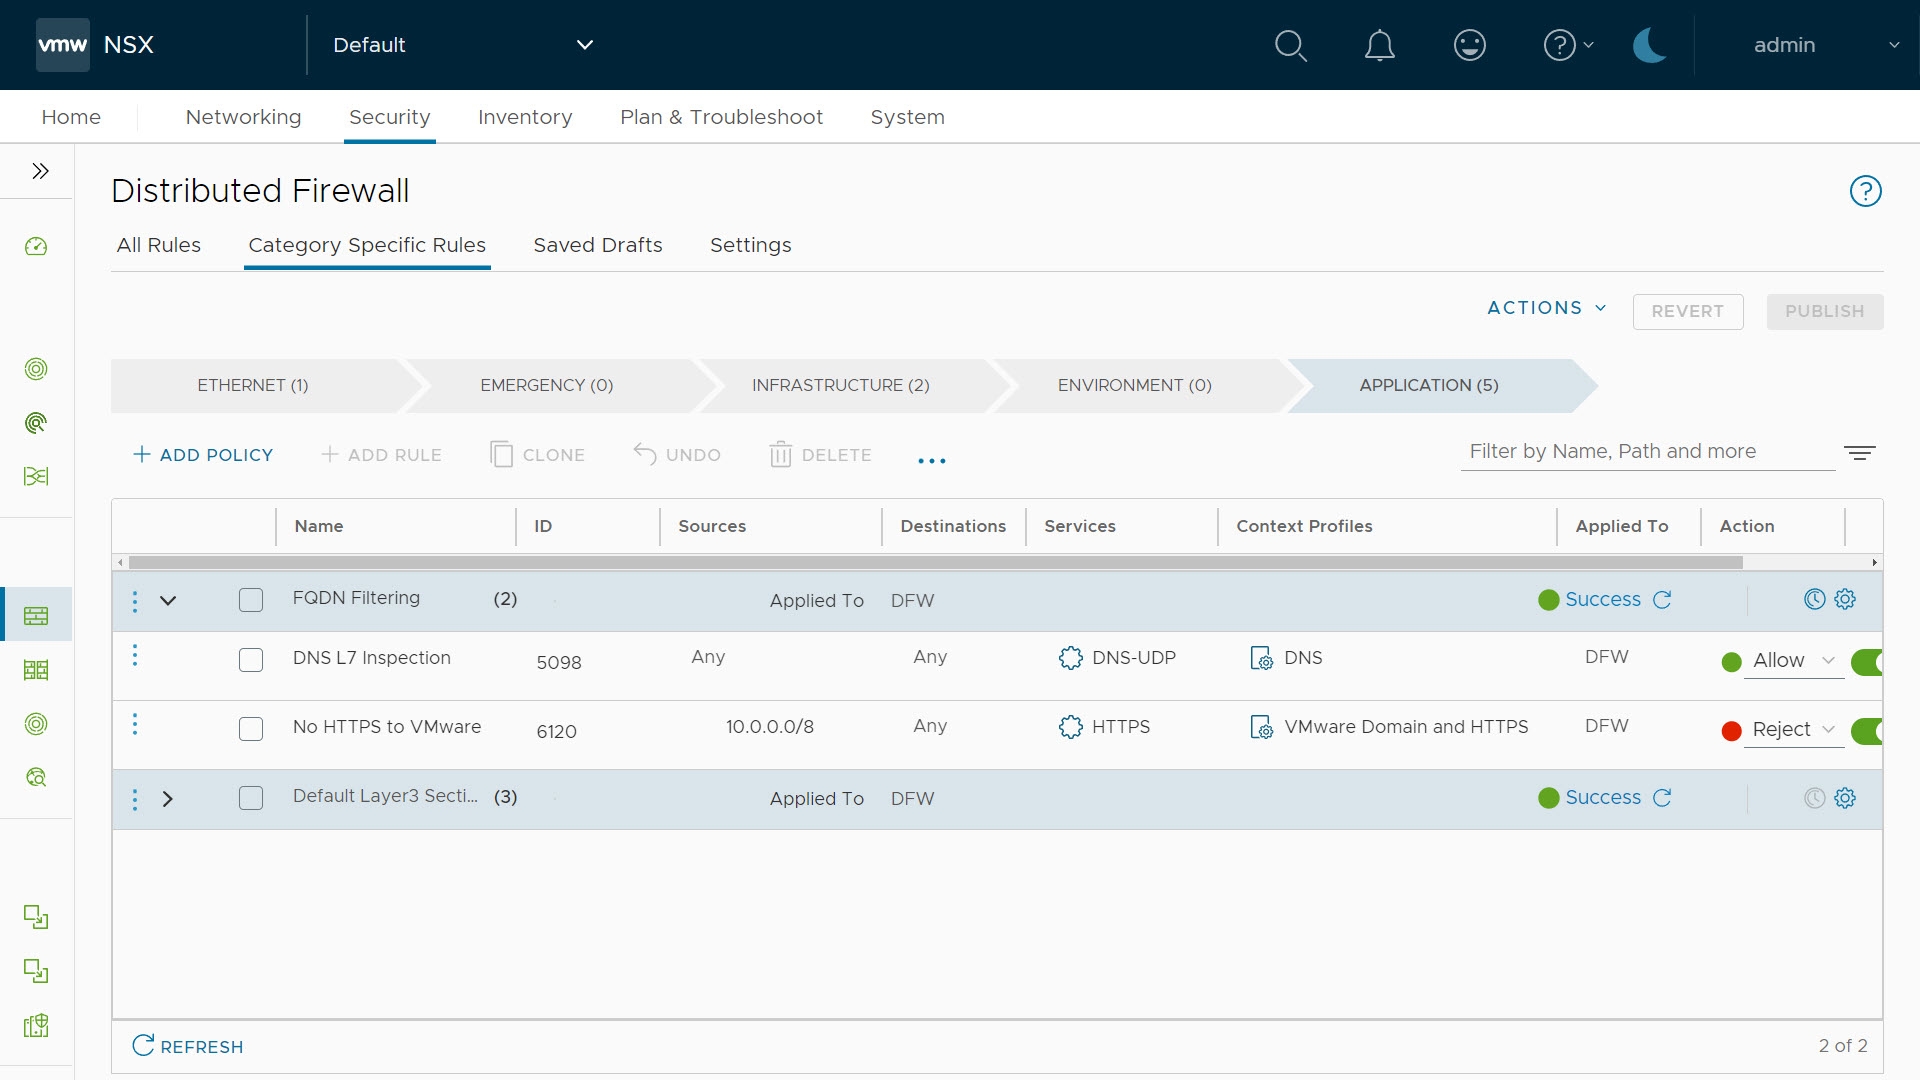Click the smiley feedback icon
This screenshot has width=1920, height=1080.
(x=1469, y=45)
